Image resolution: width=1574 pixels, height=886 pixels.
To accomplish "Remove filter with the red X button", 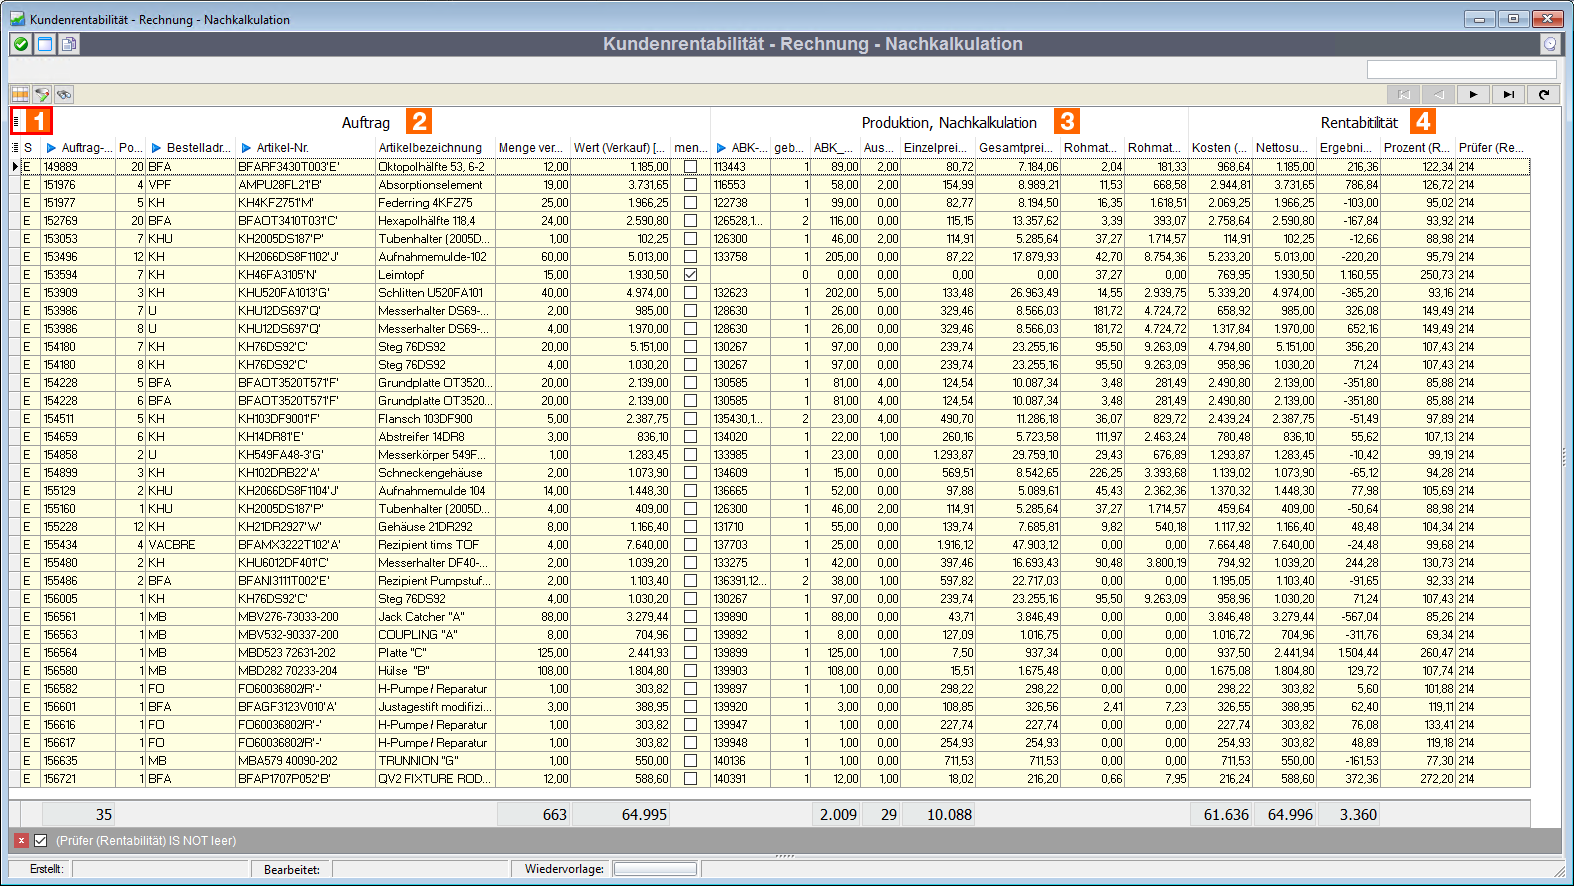I will point(21,841).
